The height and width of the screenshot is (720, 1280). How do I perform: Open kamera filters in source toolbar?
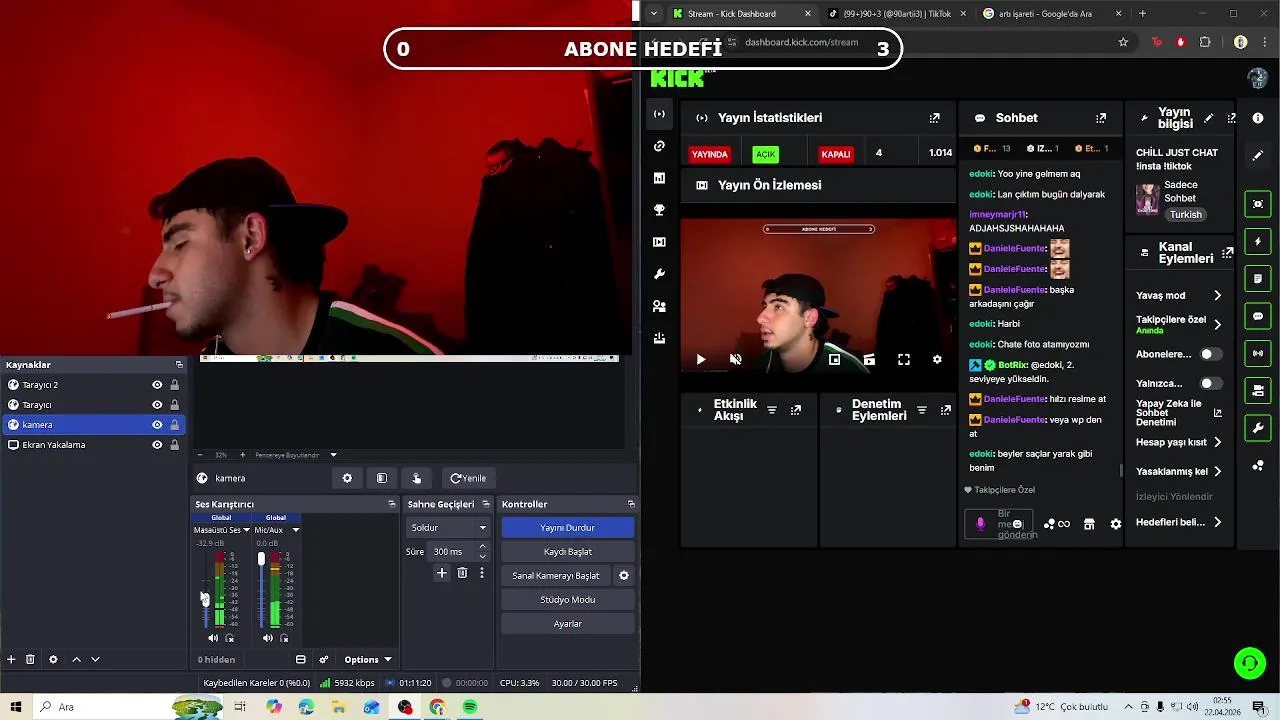coord(381,478)
